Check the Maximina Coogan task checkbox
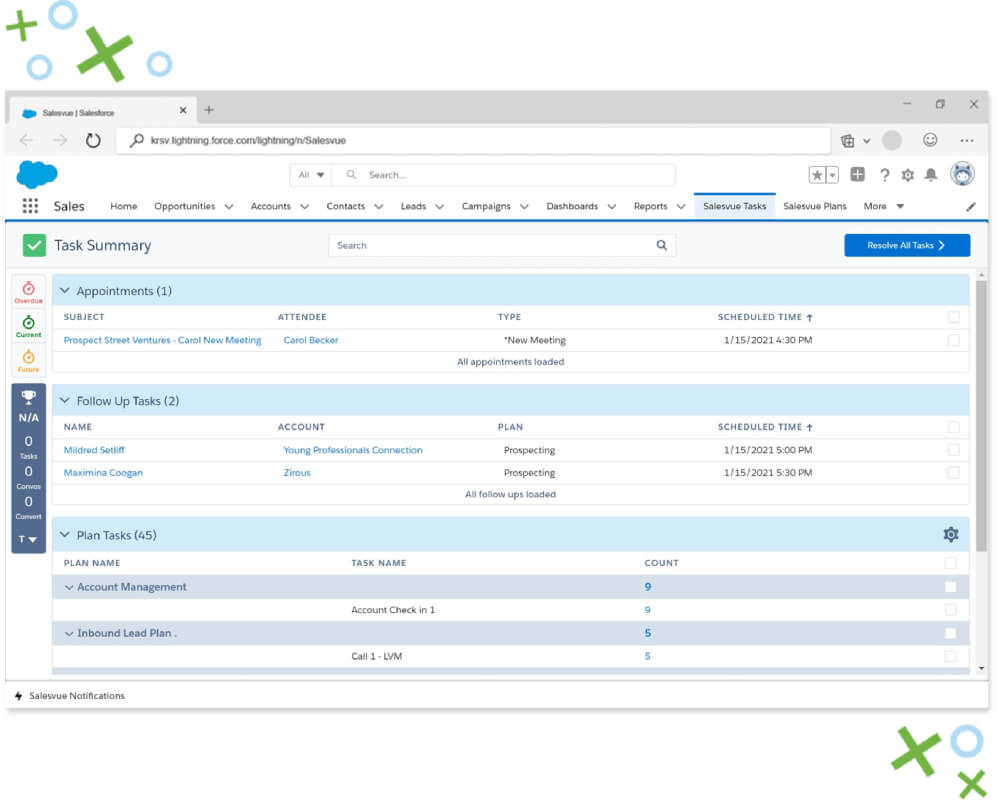Viewport: 997px width, 800px height. pos(953,472)
